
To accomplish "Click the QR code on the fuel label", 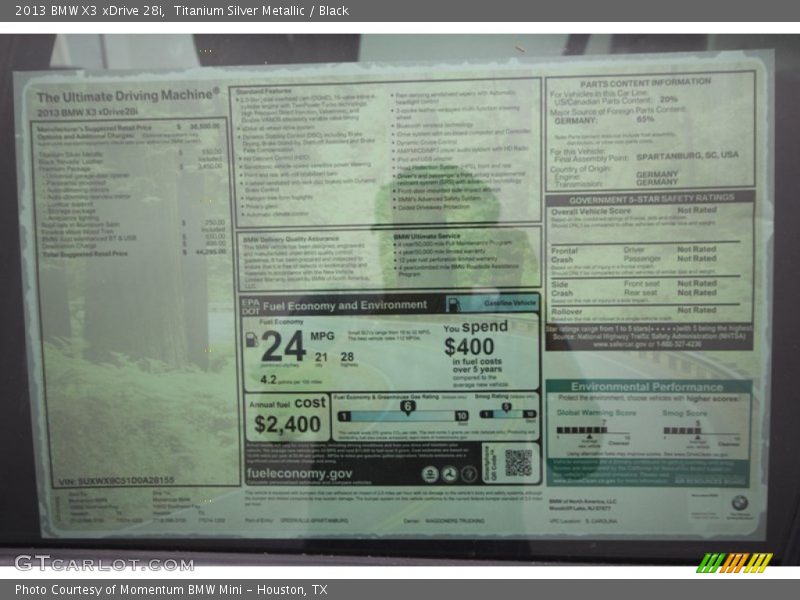I will 517,461.
